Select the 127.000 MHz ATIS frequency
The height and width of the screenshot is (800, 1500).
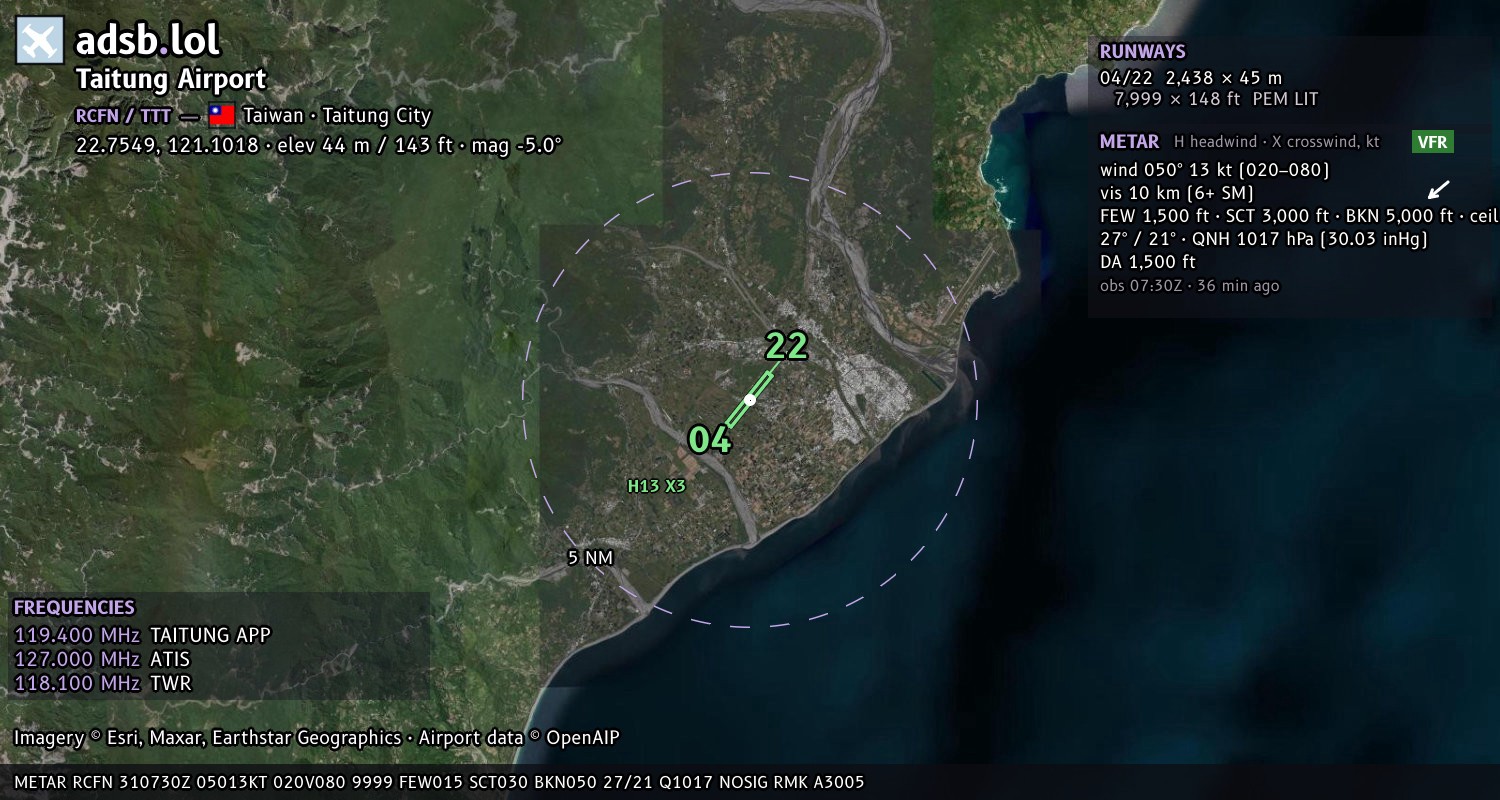102,659
